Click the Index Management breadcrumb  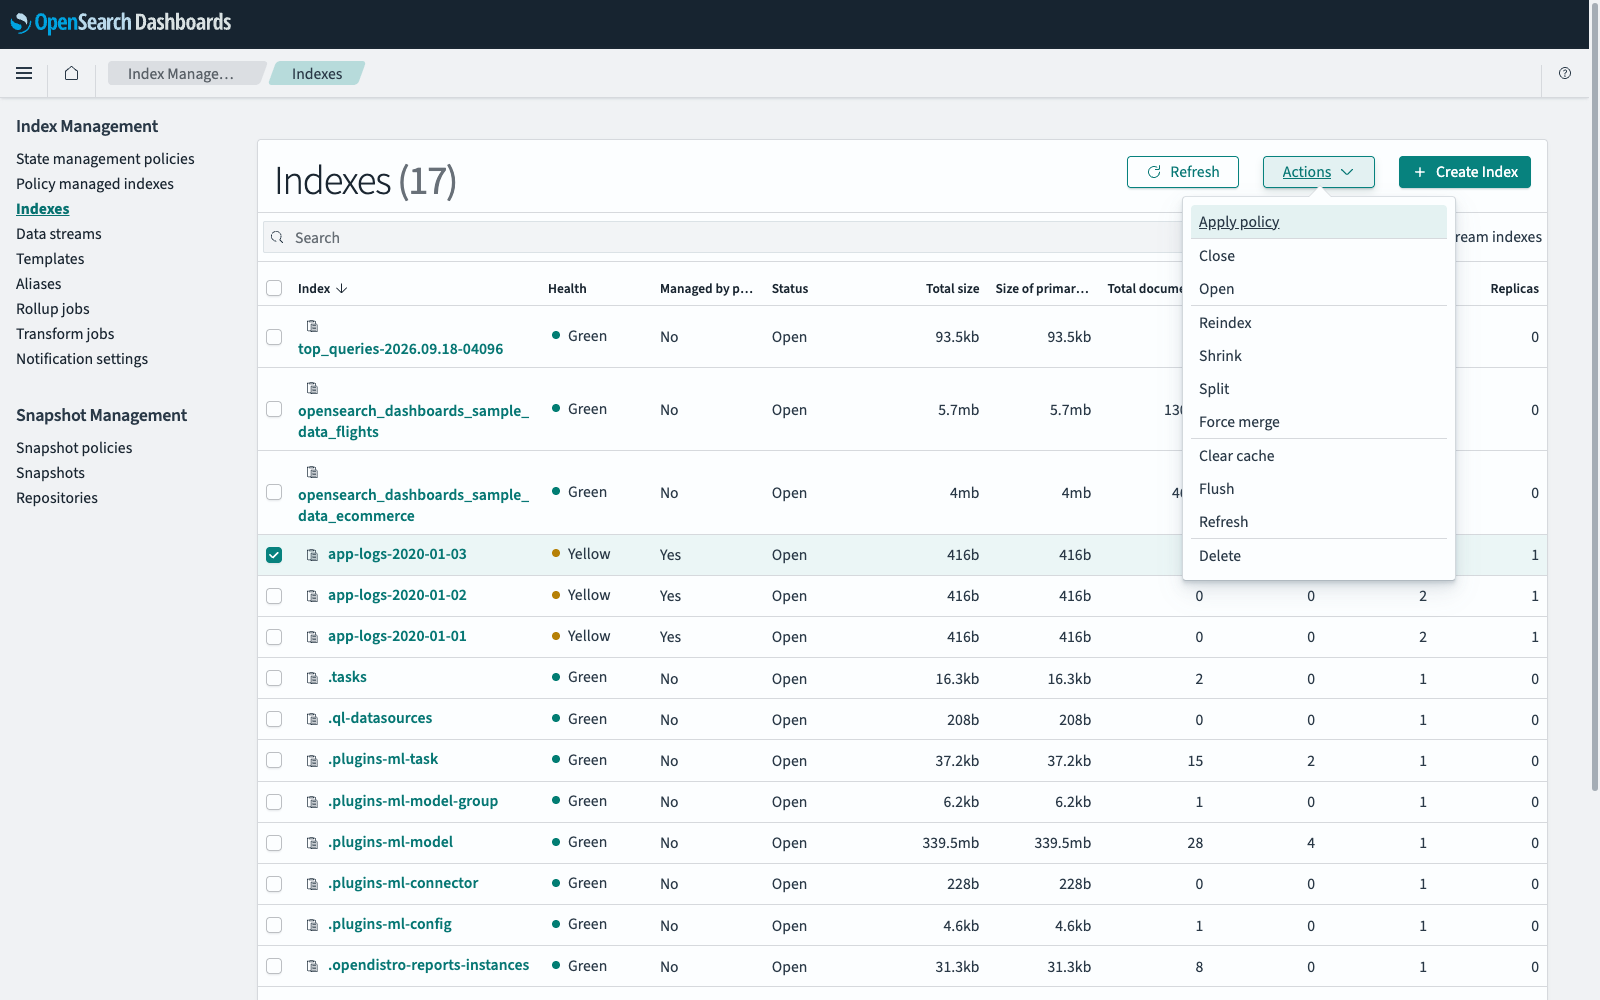(x=185, y=73)
